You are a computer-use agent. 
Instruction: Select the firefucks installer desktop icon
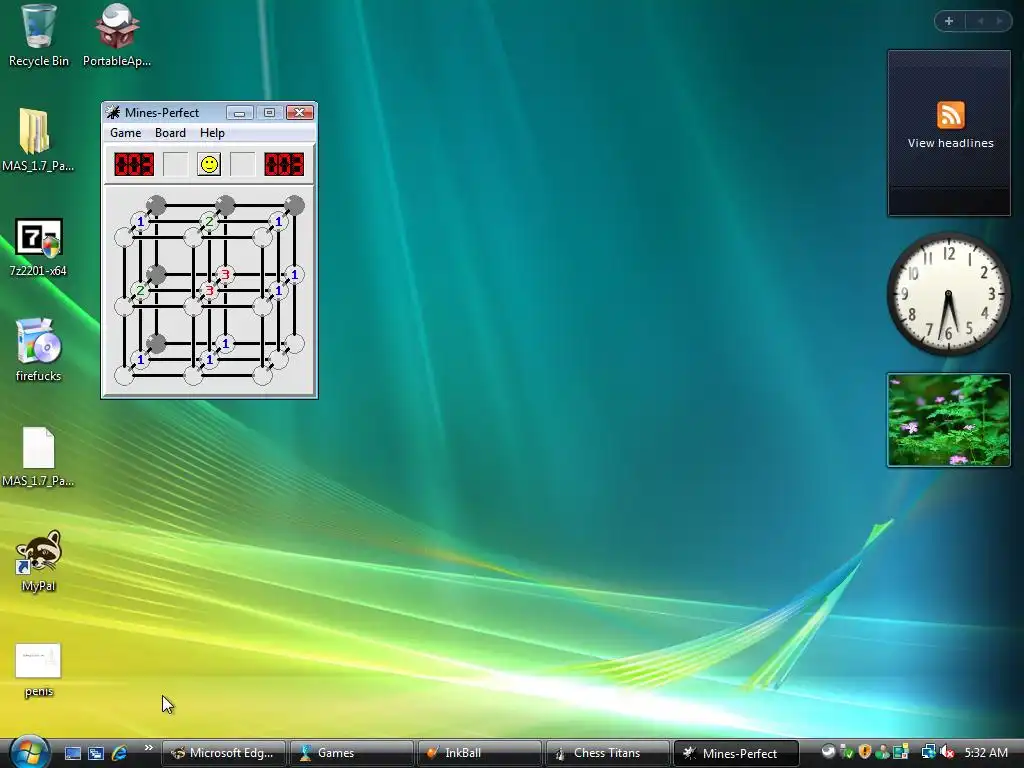tap(39, 349)
